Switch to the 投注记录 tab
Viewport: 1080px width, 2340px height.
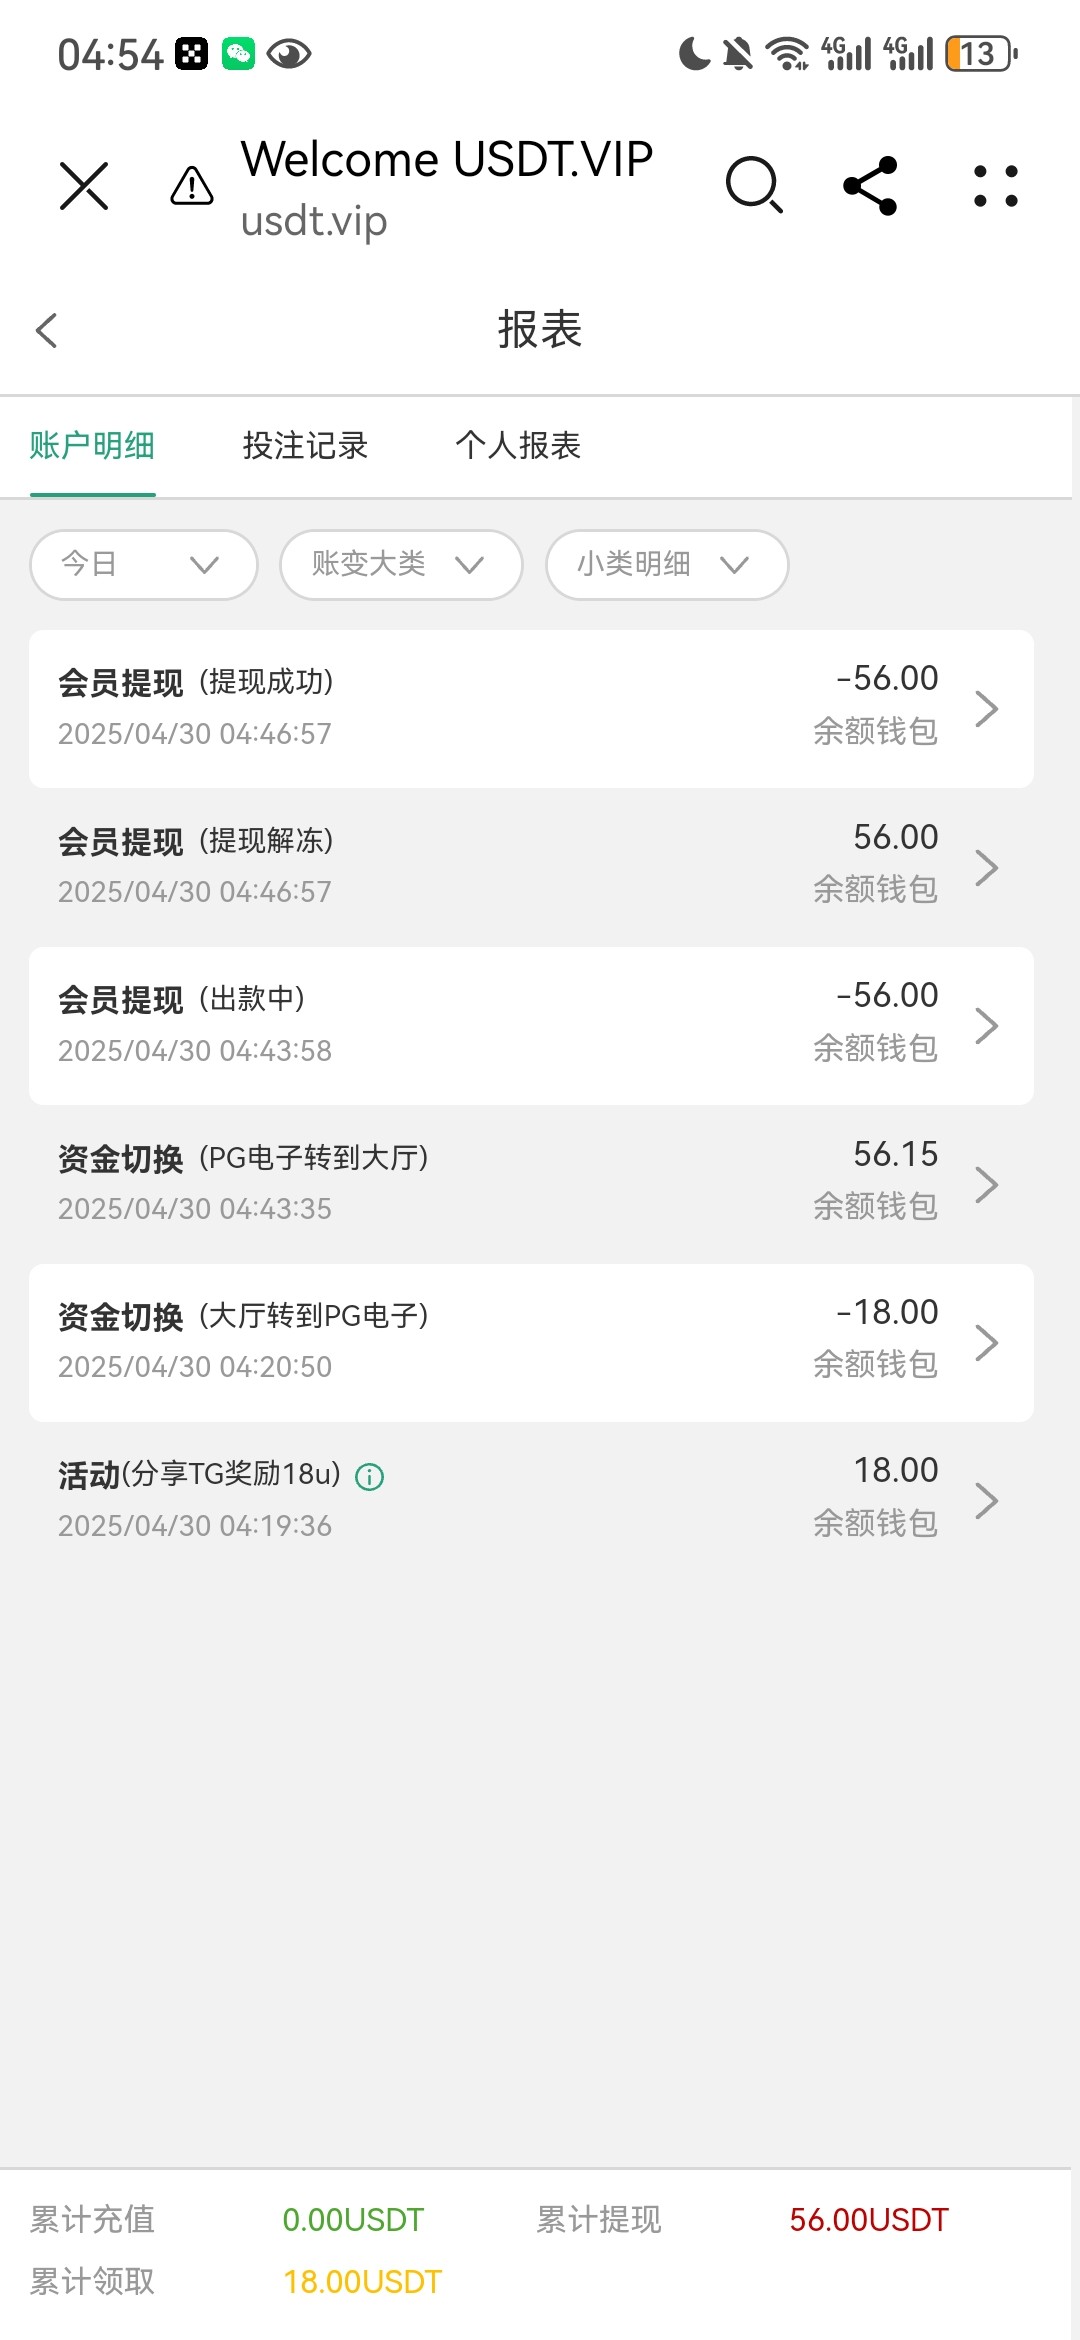click(x=305, y=446)
